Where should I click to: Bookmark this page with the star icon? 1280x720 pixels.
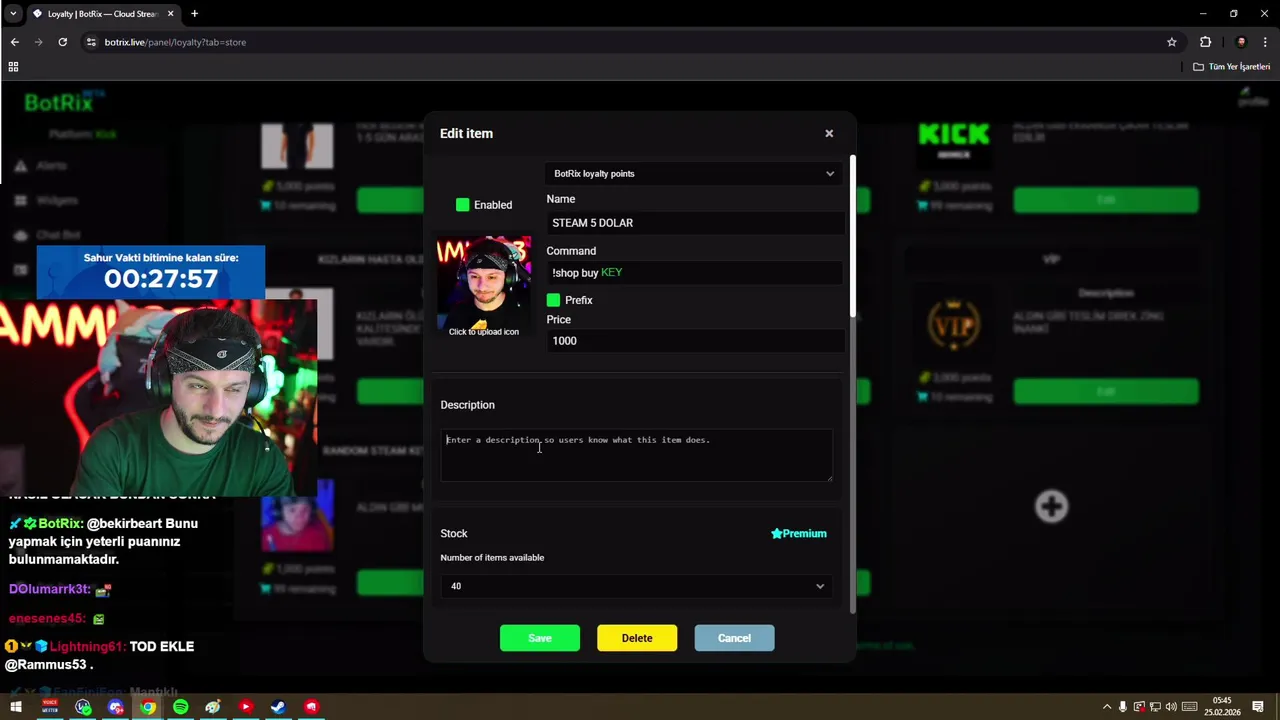1172,42
